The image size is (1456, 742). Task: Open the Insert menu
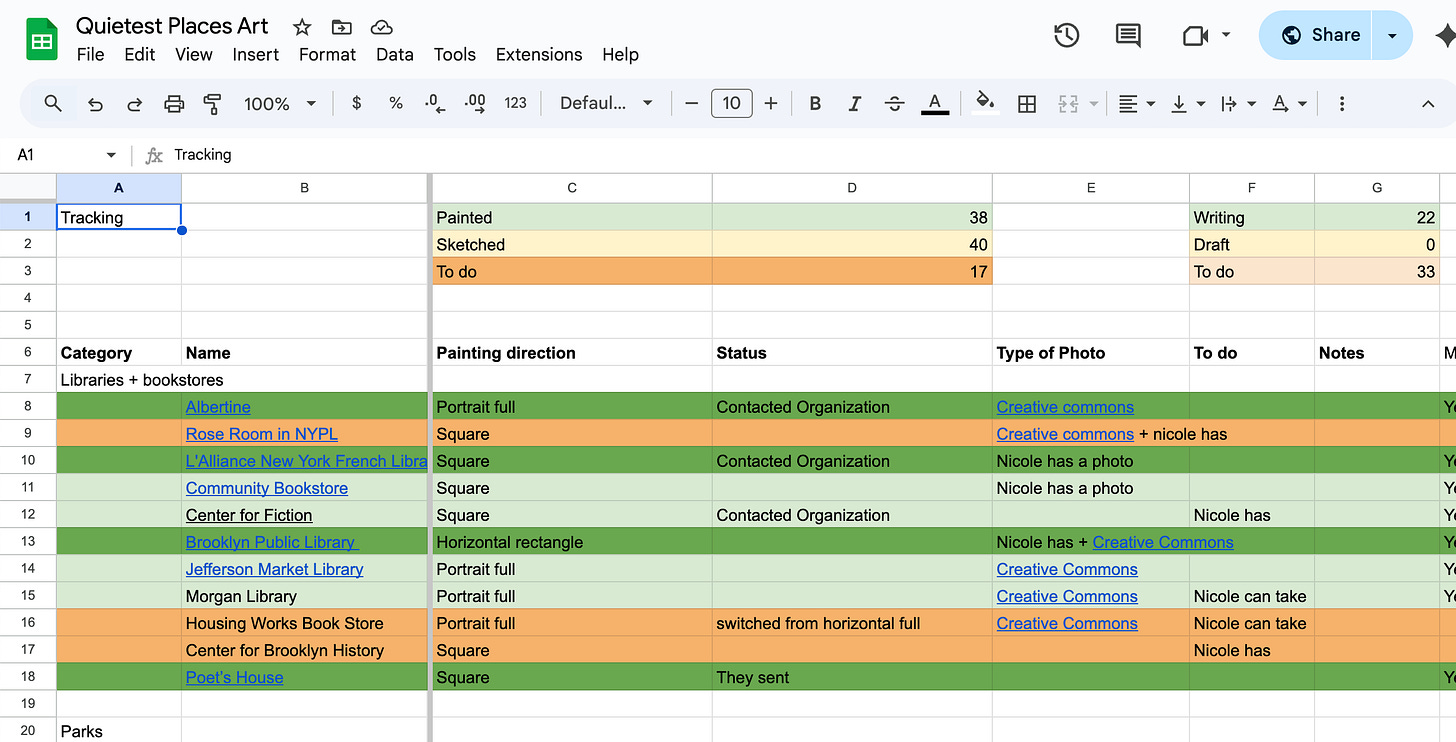[x=256, y=54]
